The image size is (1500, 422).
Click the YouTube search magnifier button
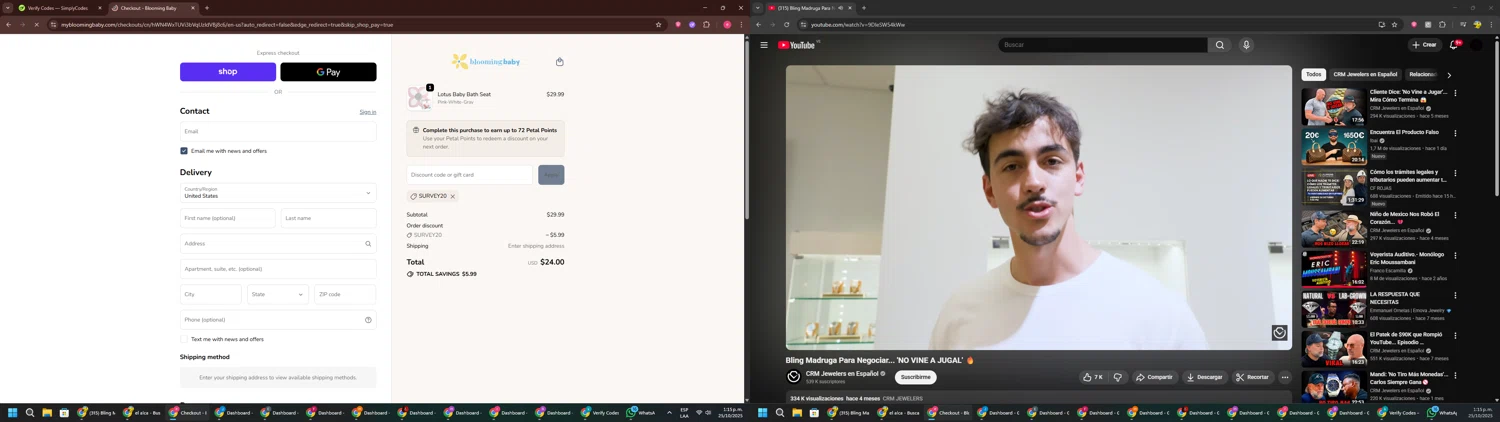(1220, 45)
